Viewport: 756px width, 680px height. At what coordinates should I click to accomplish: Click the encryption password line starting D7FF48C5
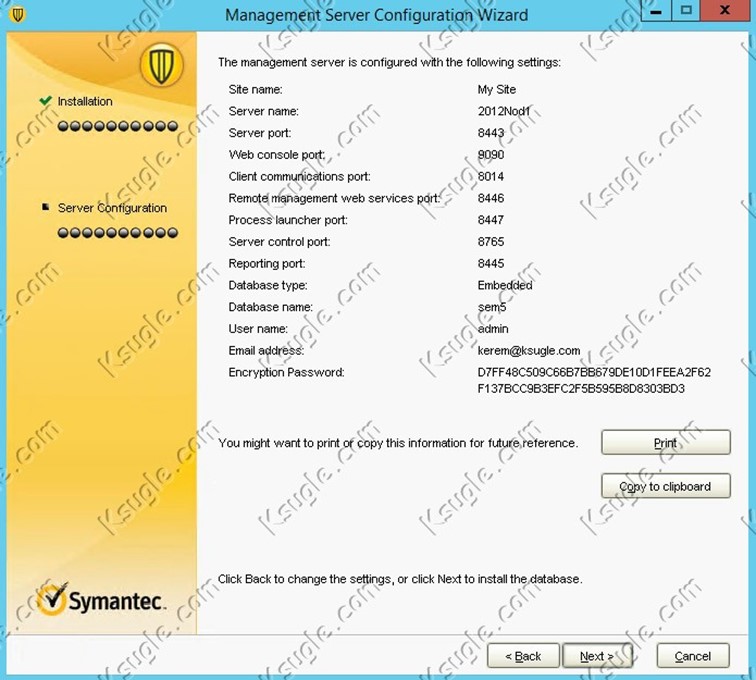point(594,372)
